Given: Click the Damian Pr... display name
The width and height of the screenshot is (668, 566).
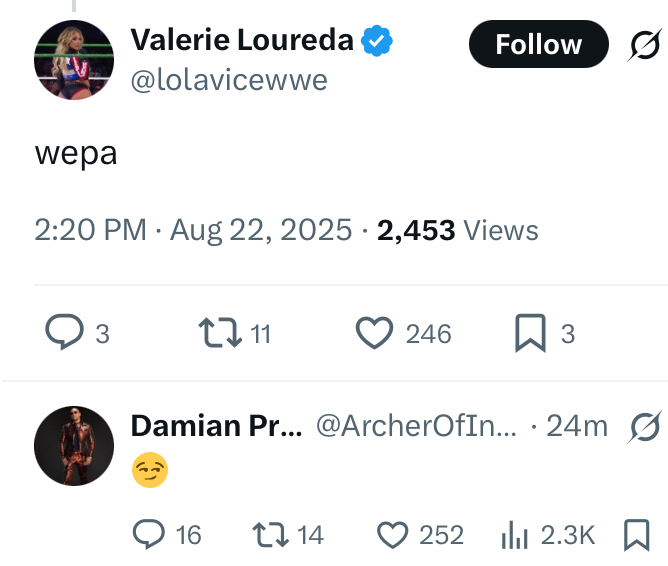Looking at the screenshot, I should [x=214, y=426].
